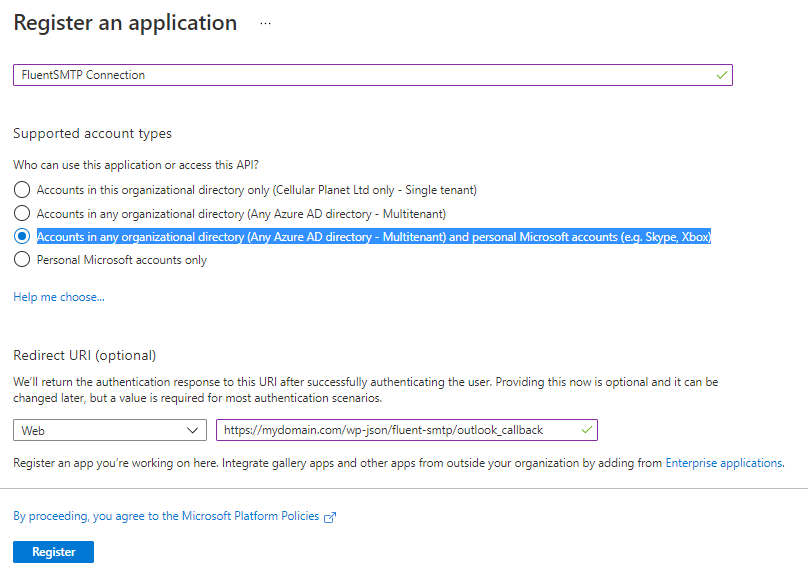The image size is (808, 579).
Task: Open the Web platform type dropdown
Action: 110,430
